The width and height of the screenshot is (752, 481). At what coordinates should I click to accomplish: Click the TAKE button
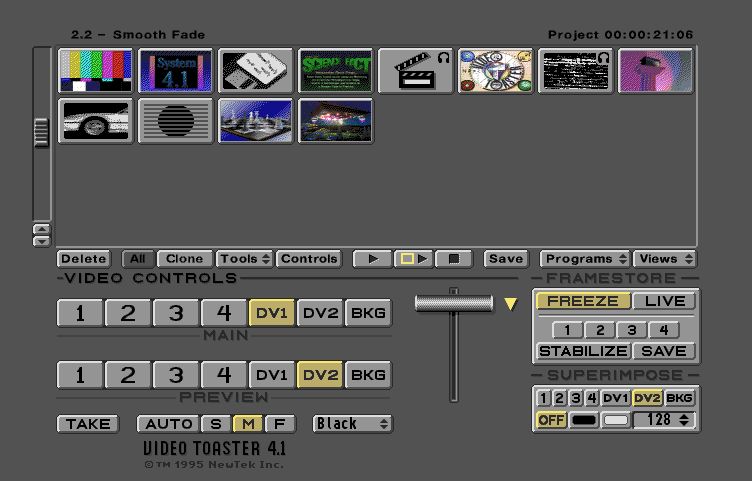click(88, 424)
